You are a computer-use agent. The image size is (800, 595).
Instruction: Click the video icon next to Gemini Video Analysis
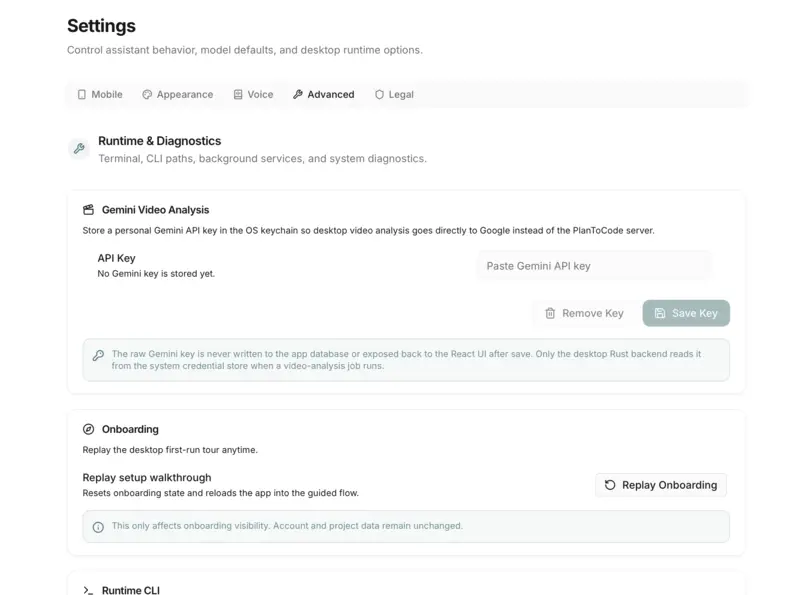pyautogui.click(x=88, y=210)
